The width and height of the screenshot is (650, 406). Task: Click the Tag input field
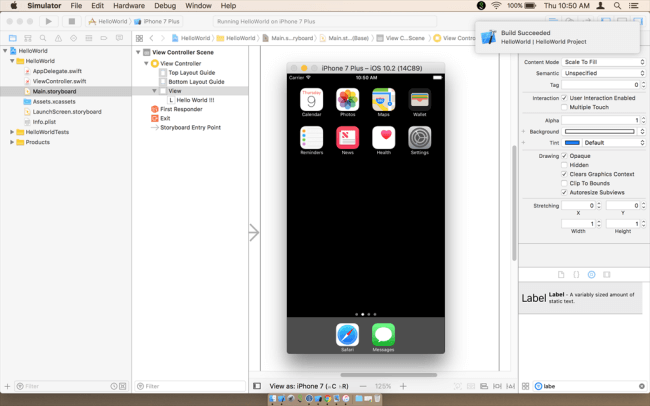pos(601,85)
